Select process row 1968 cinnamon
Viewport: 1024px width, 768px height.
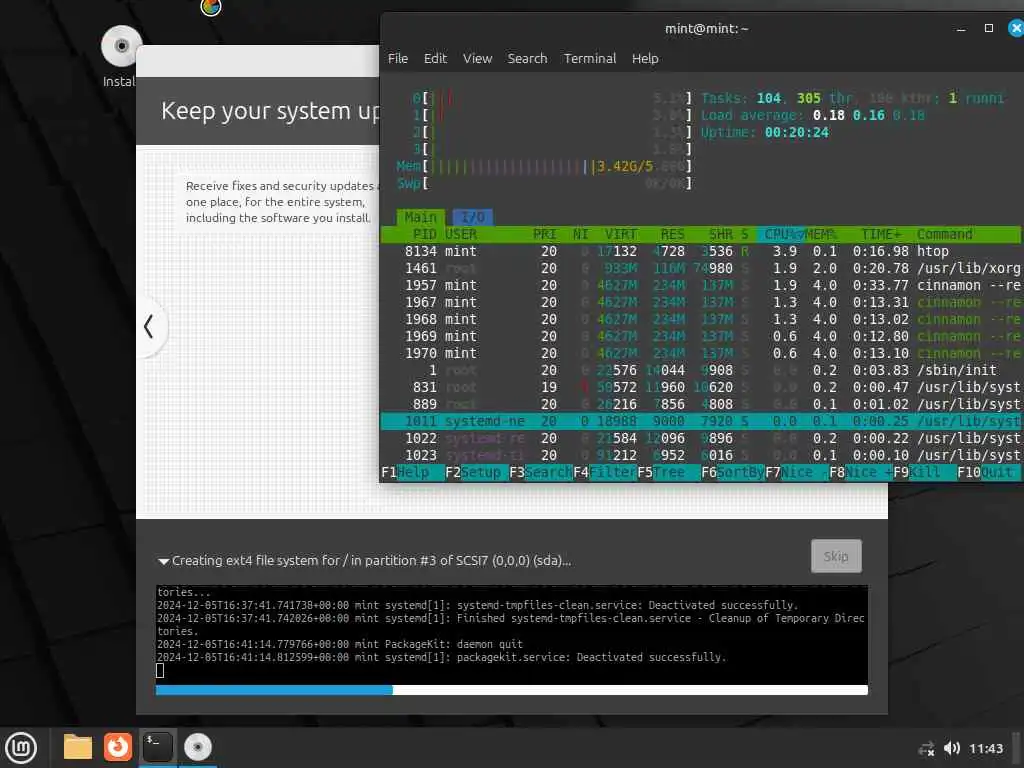tap(700, 319)
